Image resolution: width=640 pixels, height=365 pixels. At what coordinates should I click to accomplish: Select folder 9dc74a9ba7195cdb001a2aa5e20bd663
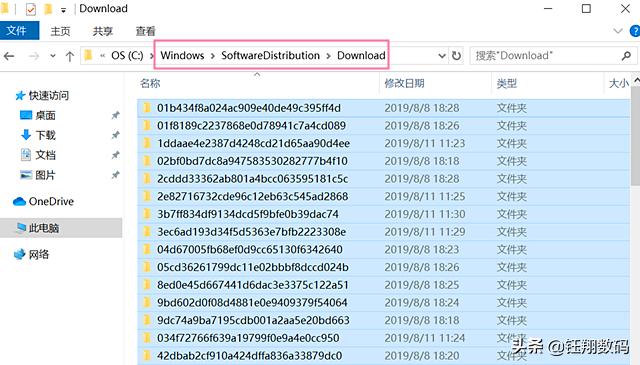click(x=384, y=320)
